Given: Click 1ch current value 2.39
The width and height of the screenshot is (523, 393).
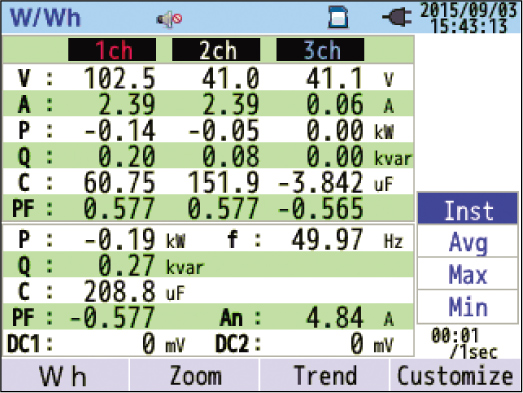Looking at the screenshot, I should click(127, 104).
